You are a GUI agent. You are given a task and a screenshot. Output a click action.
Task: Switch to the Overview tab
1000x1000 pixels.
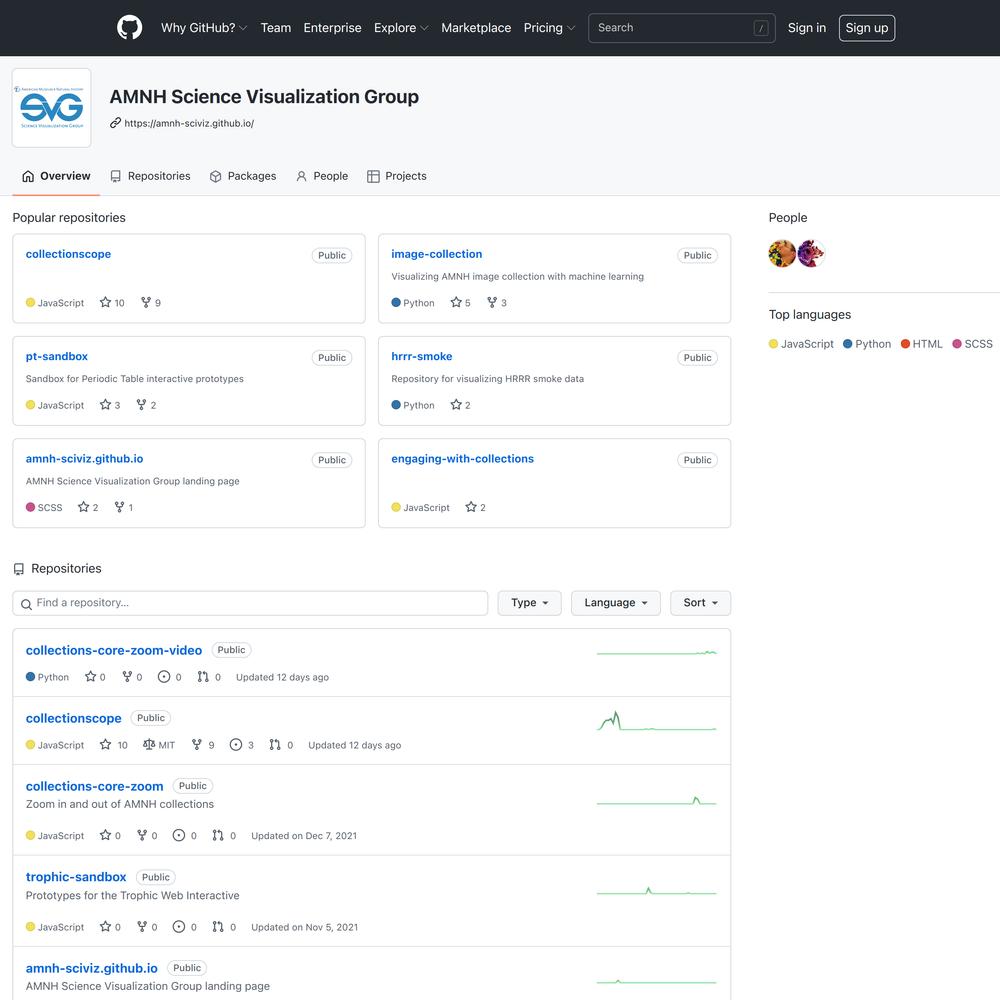tap(56, 176)
